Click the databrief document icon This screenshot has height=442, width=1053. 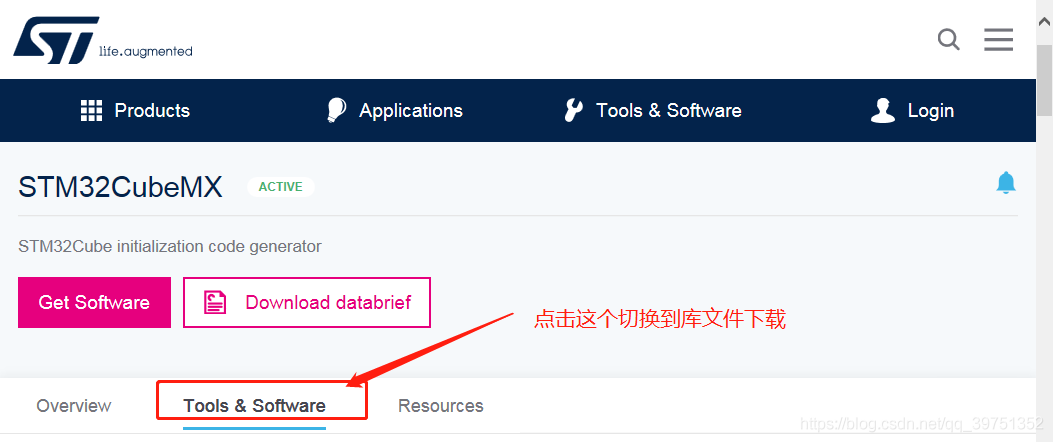[215, 302]
